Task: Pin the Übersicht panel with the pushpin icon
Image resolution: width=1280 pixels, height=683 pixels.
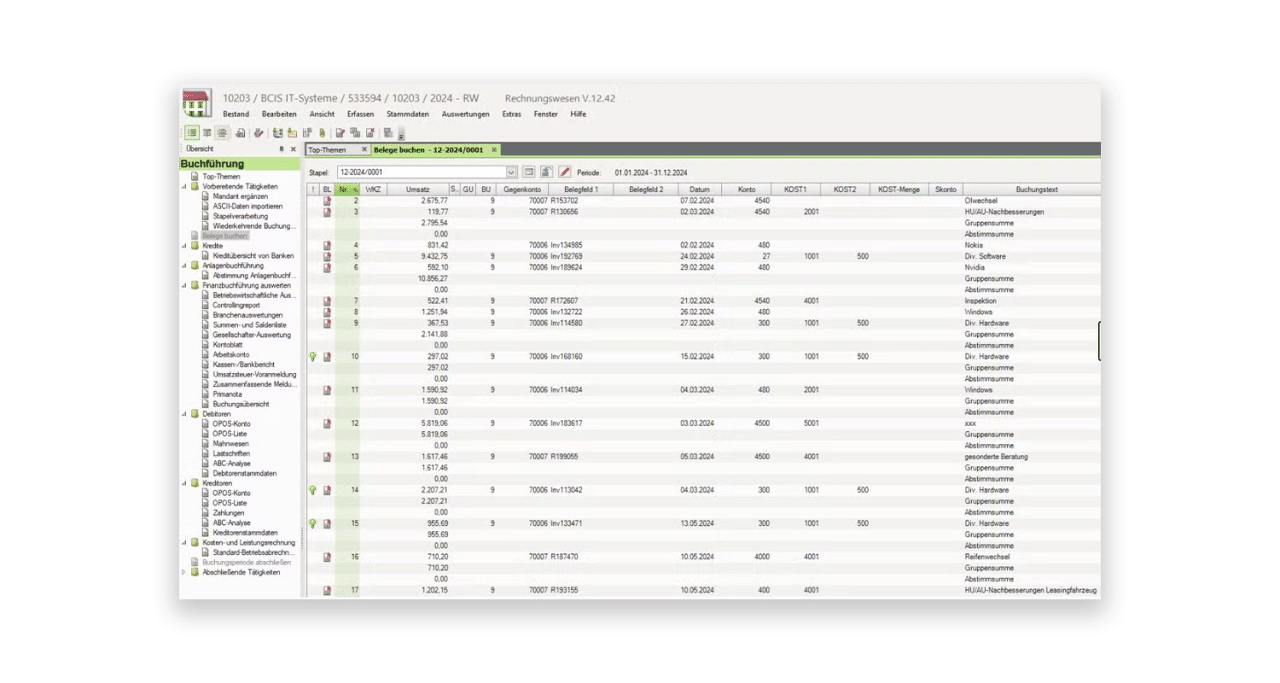Action: pyautogui.click(x=281, y=149)
